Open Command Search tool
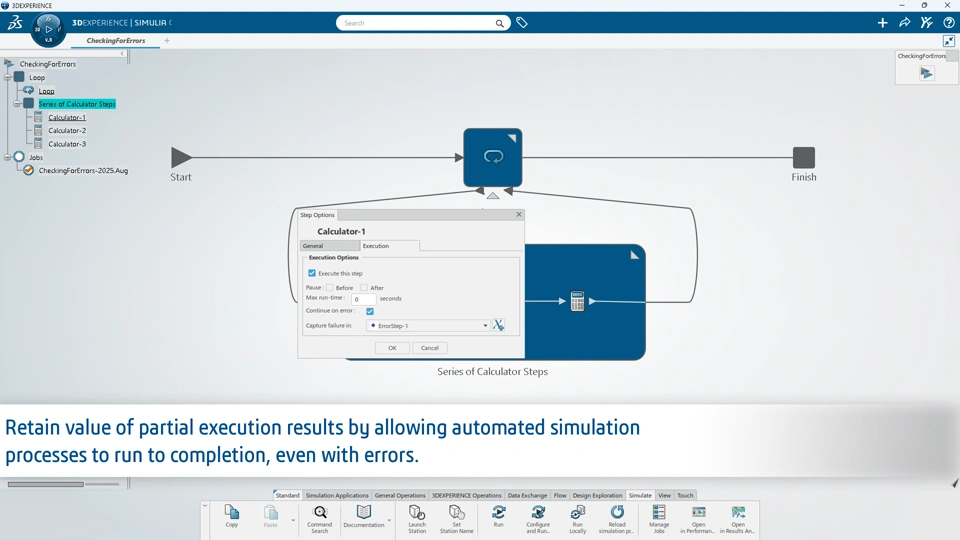This screenshot has height=540, width=960. [320, 519]
